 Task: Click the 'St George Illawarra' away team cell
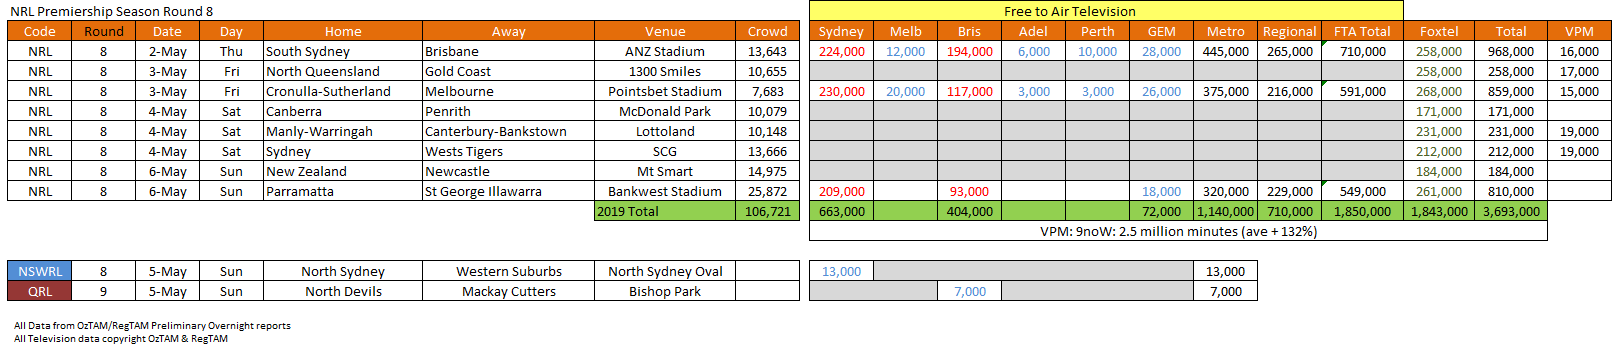pos(509,191)
